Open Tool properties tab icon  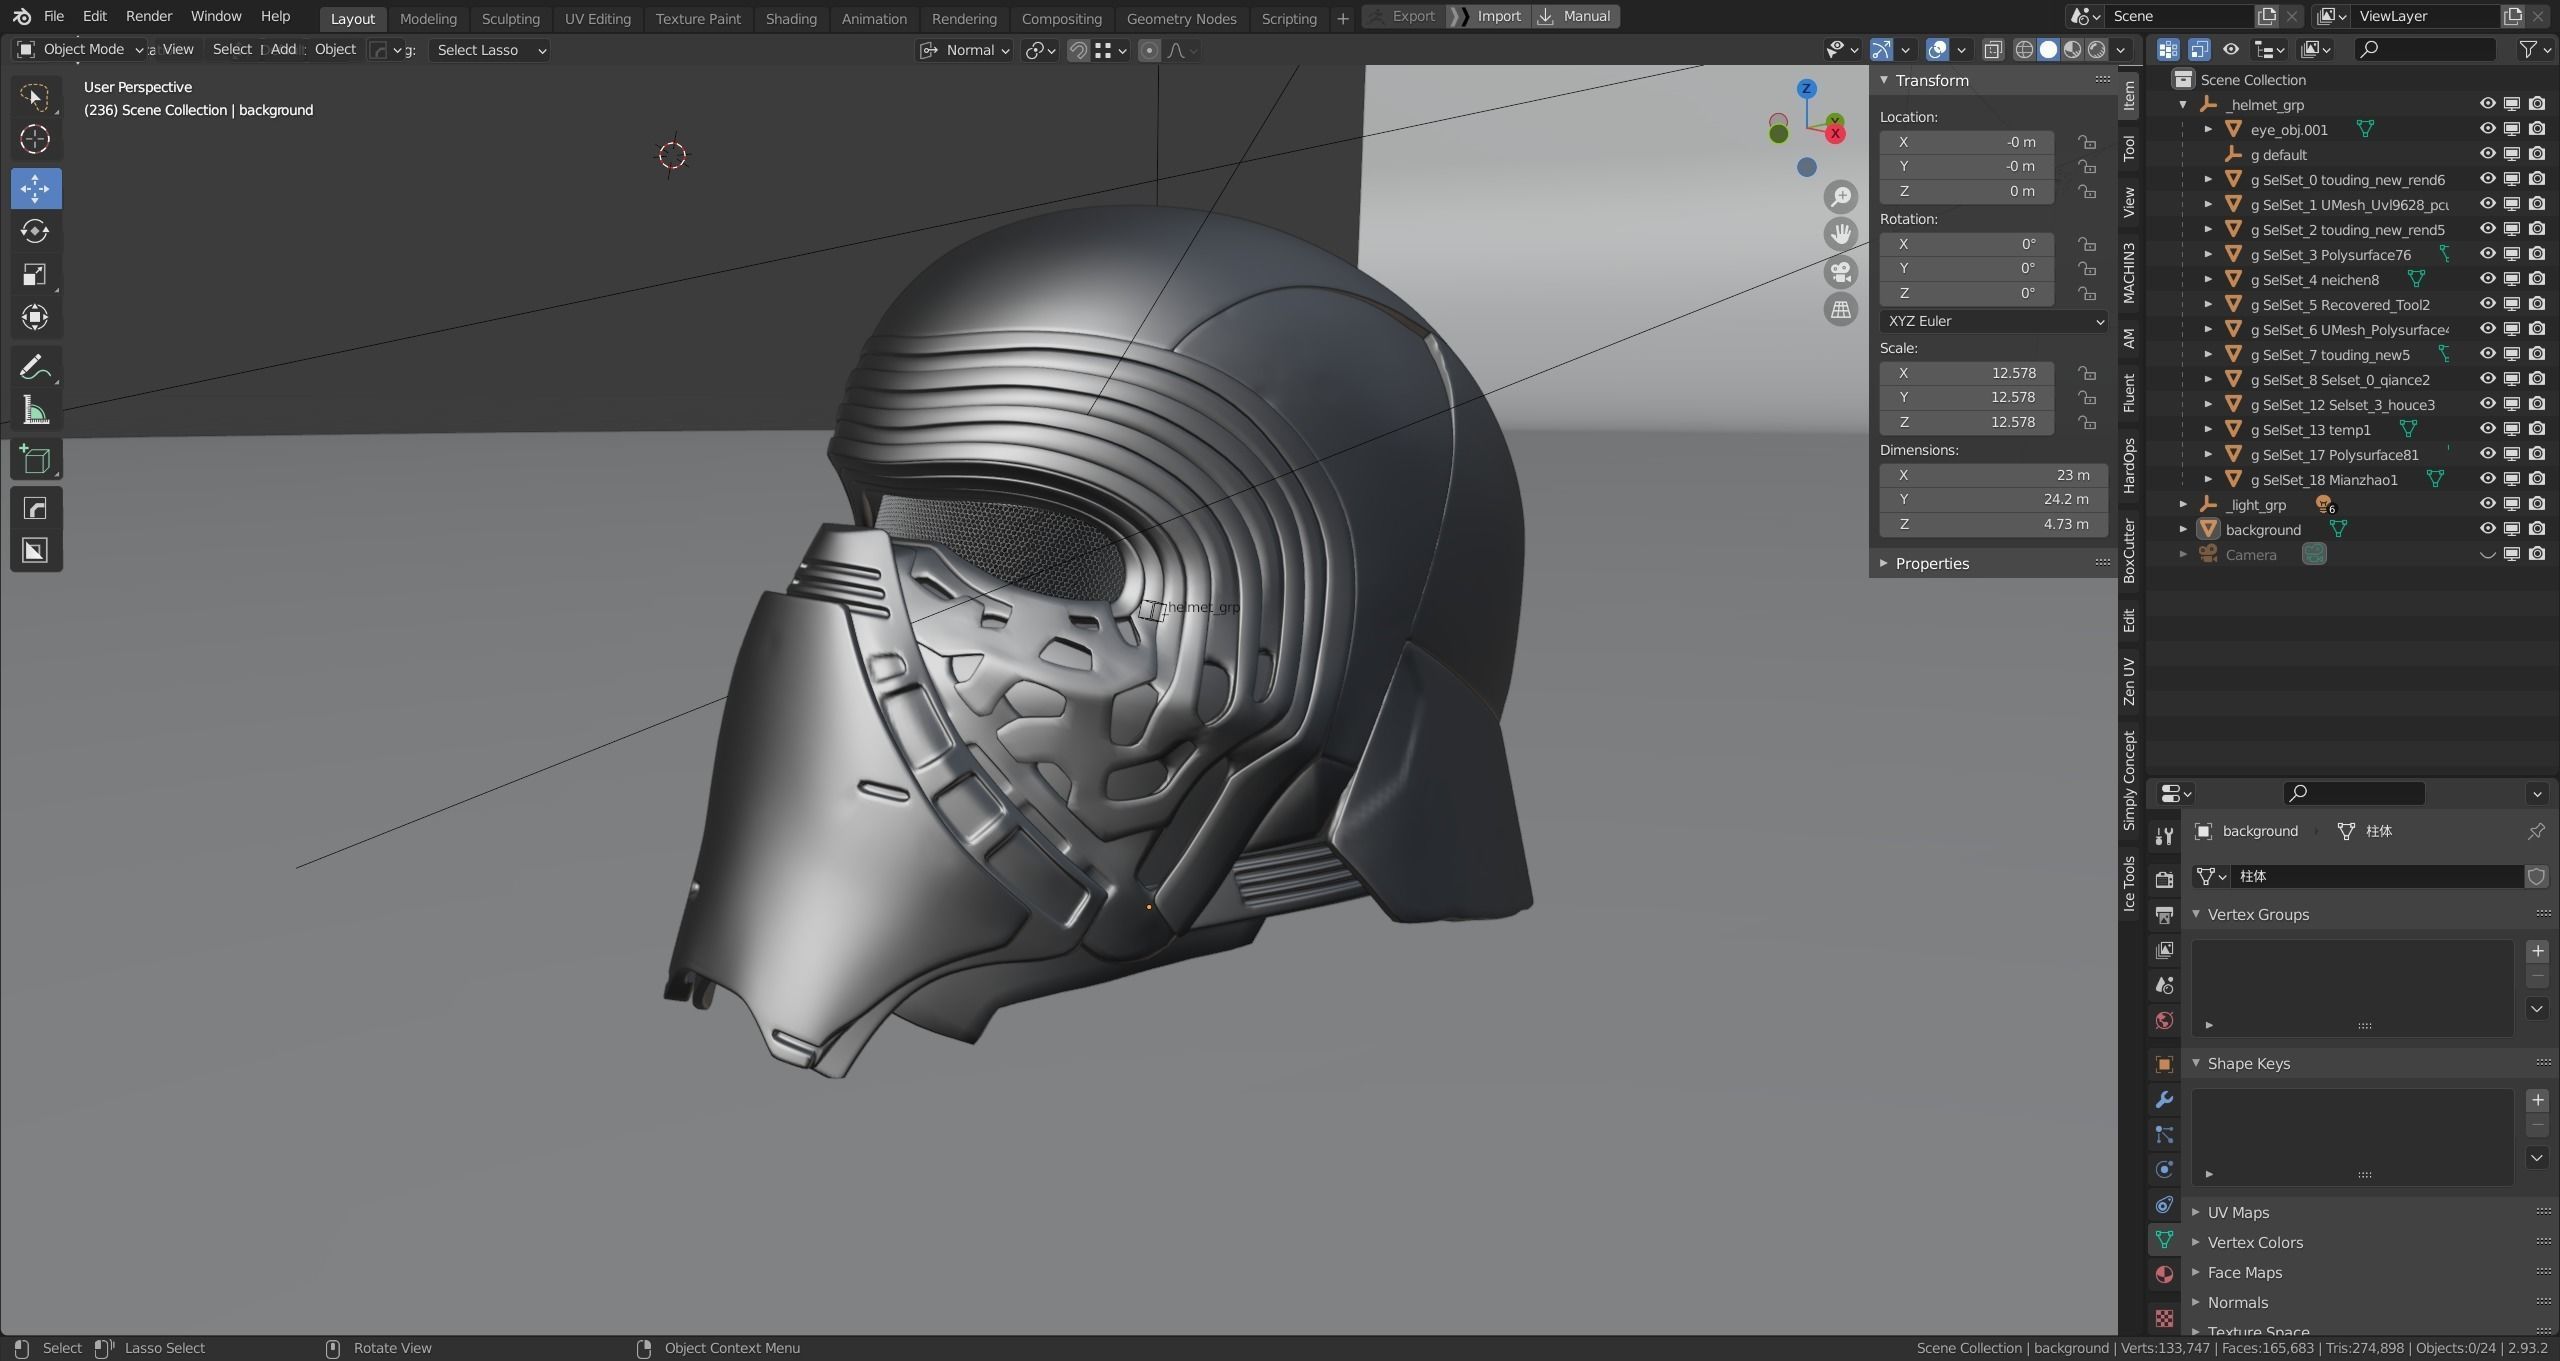(x=2164, y=836)
